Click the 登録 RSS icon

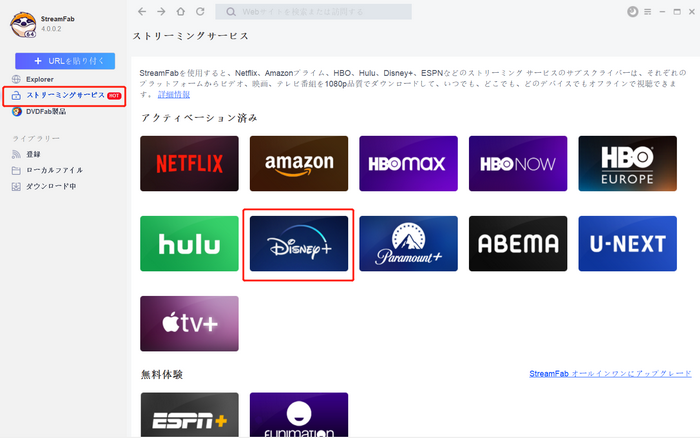click(x=17, y=154)
